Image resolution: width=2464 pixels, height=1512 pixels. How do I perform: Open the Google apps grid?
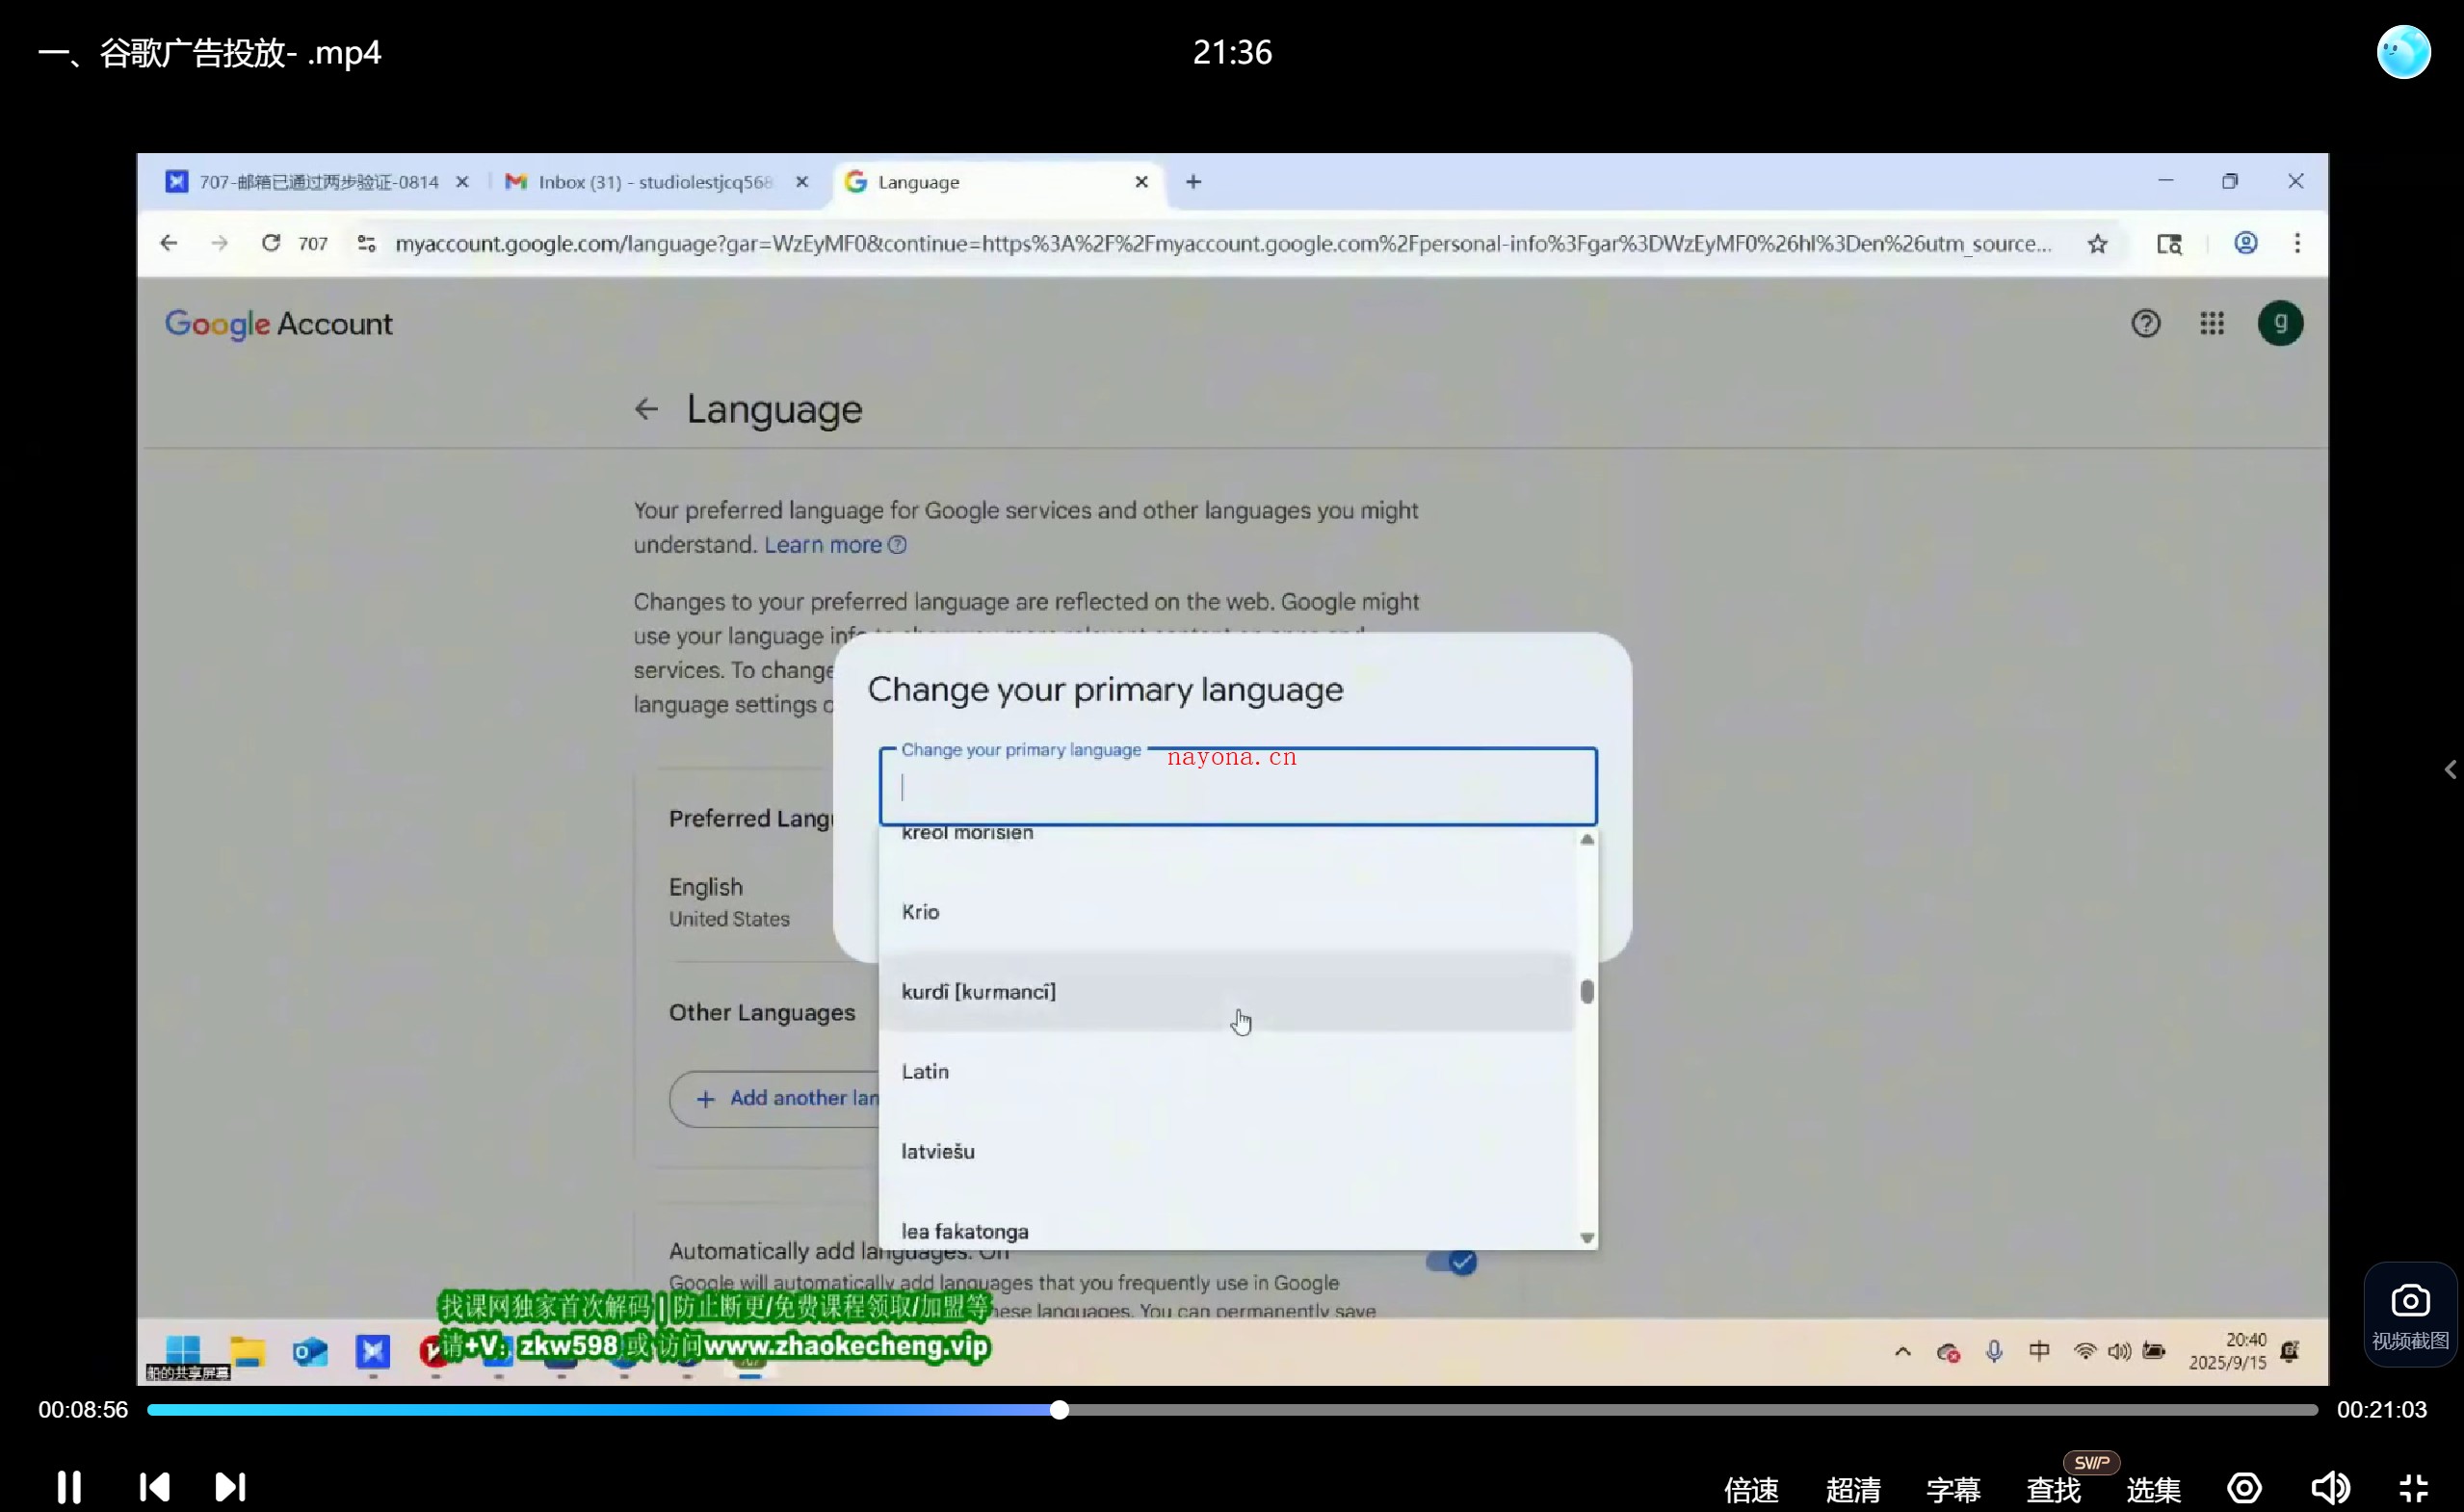[x=2212, y=323]
